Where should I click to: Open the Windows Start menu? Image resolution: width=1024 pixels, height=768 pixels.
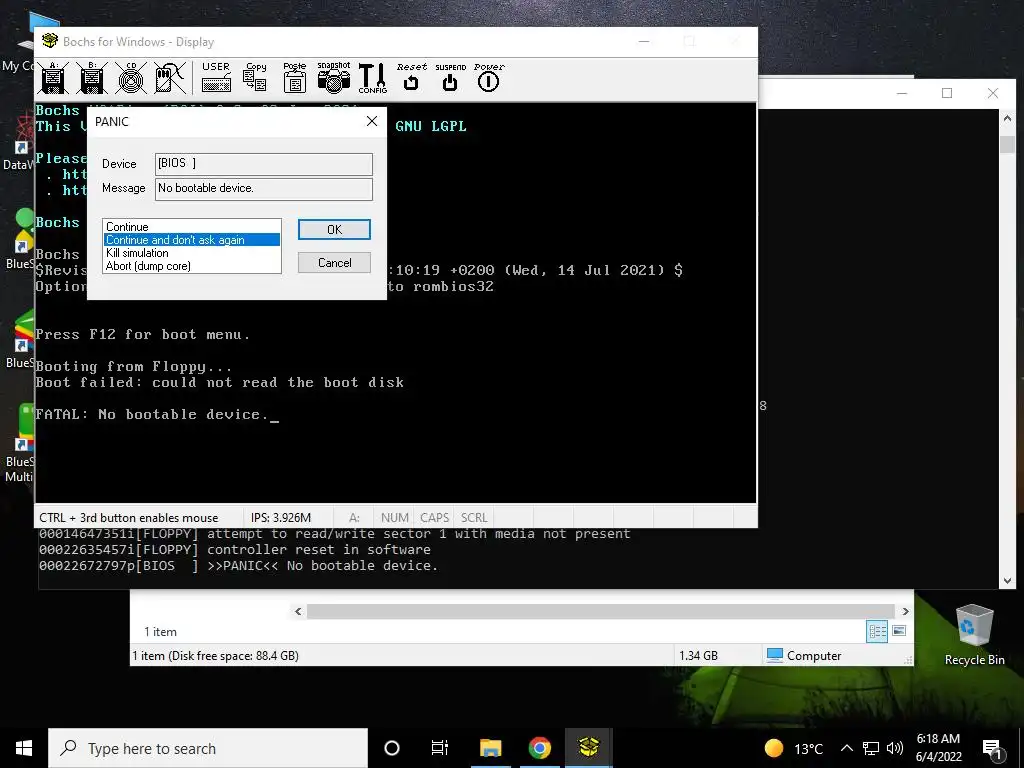point(24,748)
